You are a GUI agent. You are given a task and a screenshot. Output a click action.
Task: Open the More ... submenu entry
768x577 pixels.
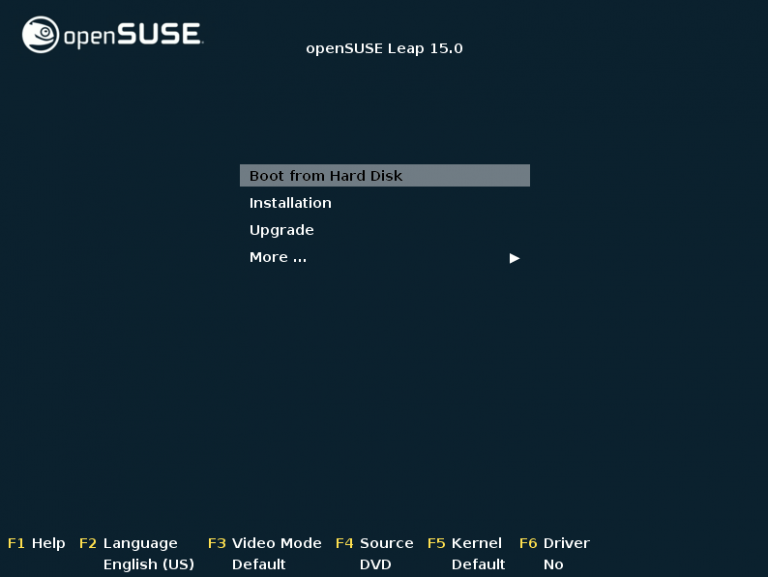(x=278, y=257)
